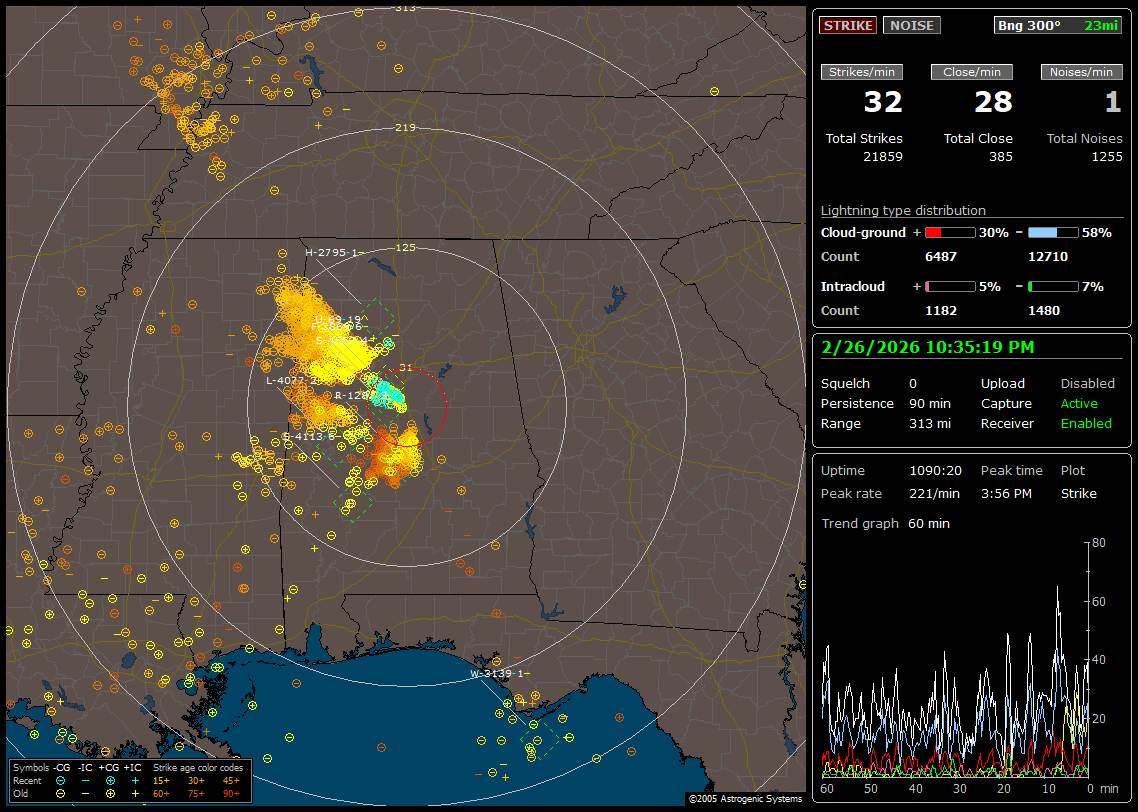Click the recent -CG cyan symbol in legend
Screen dimensions: 1138x812
(61, 780)
